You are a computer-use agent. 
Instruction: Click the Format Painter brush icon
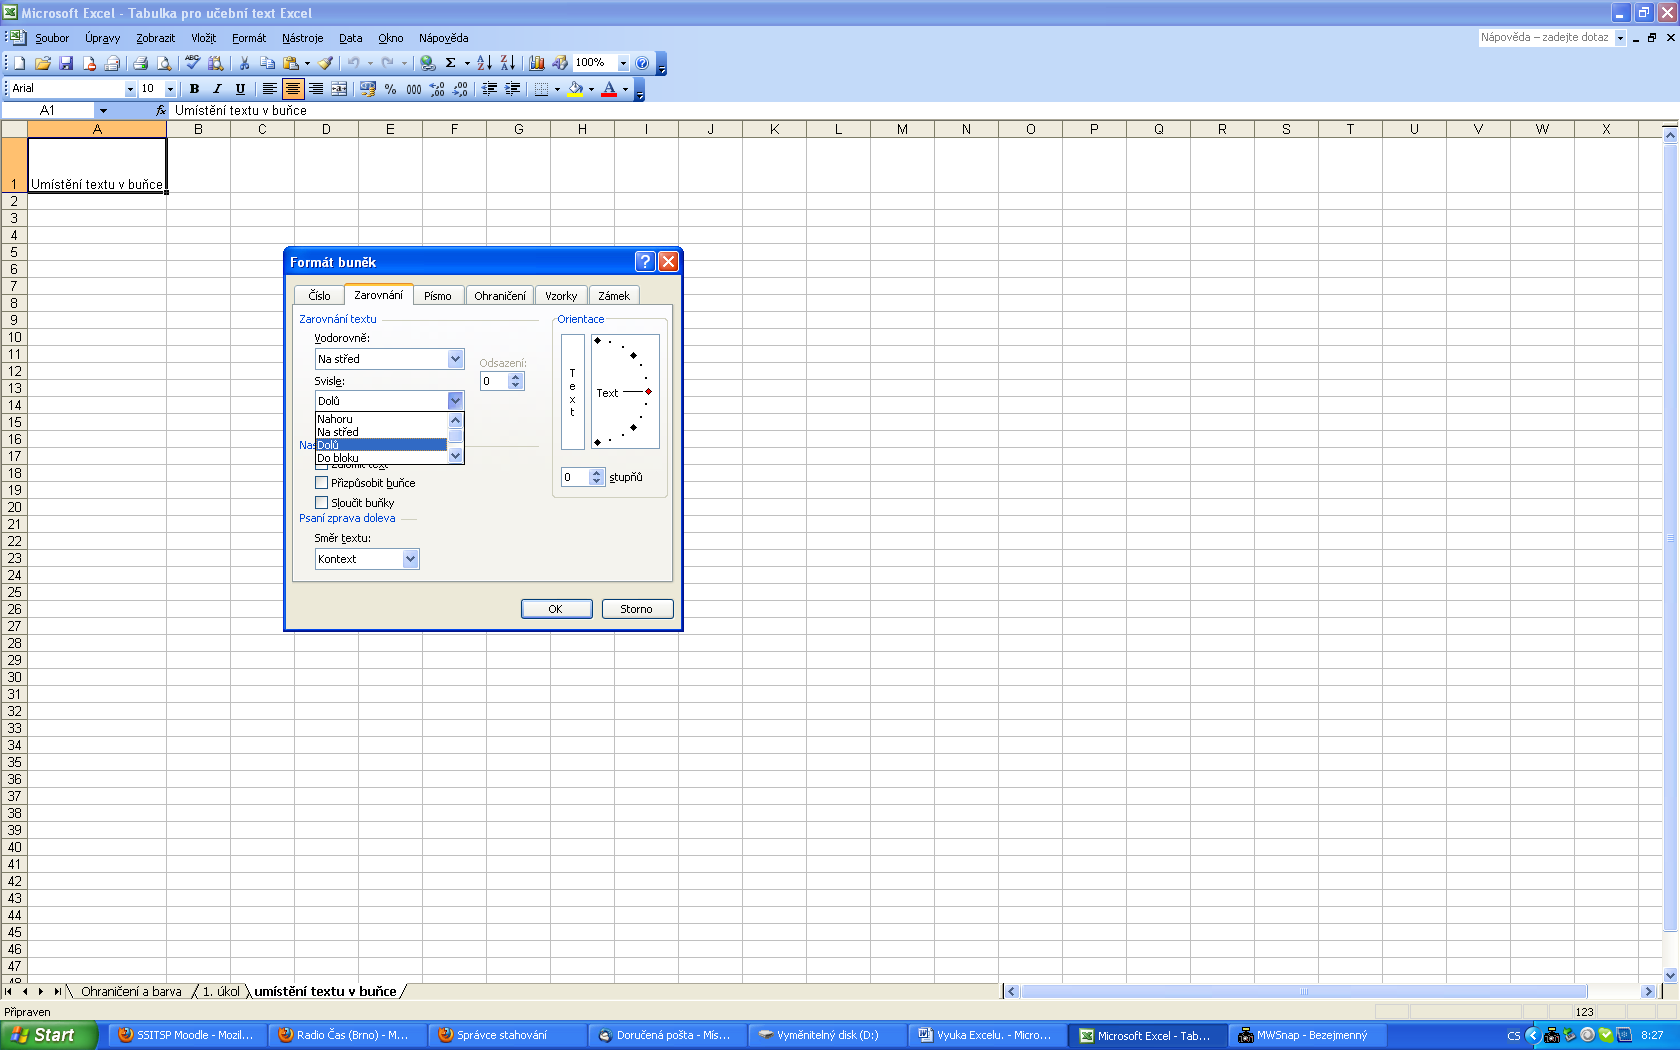326,63
